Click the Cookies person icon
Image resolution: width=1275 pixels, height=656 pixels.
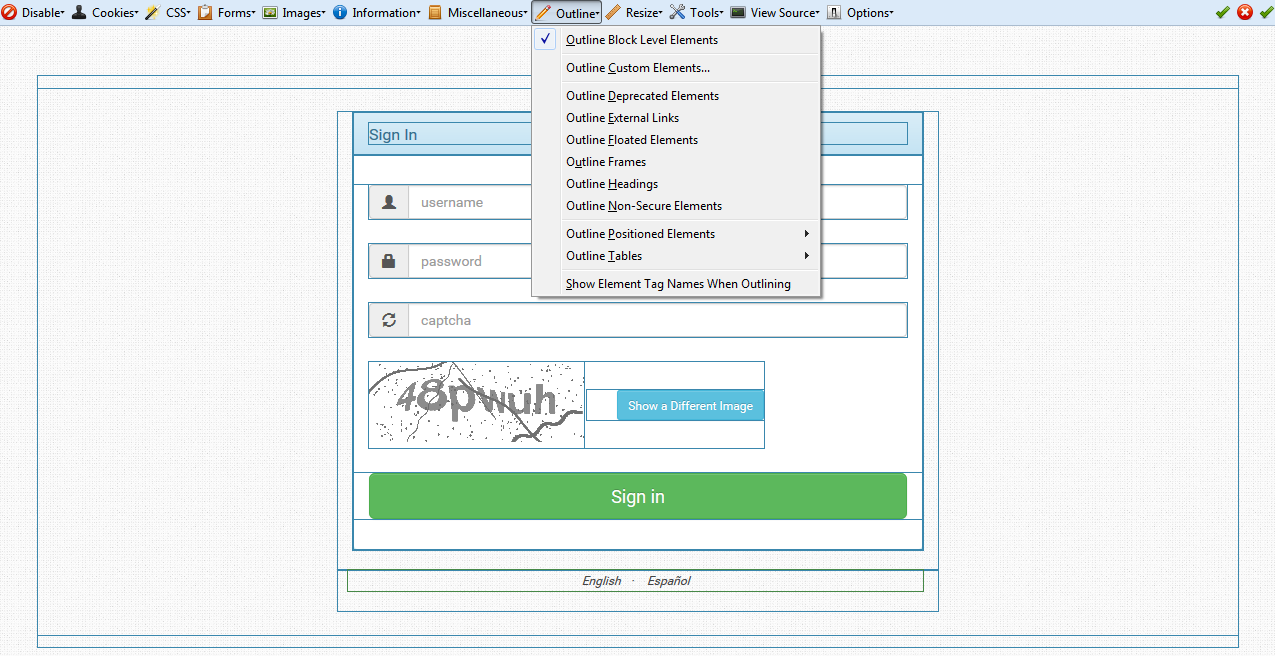(x=79, y=13)
